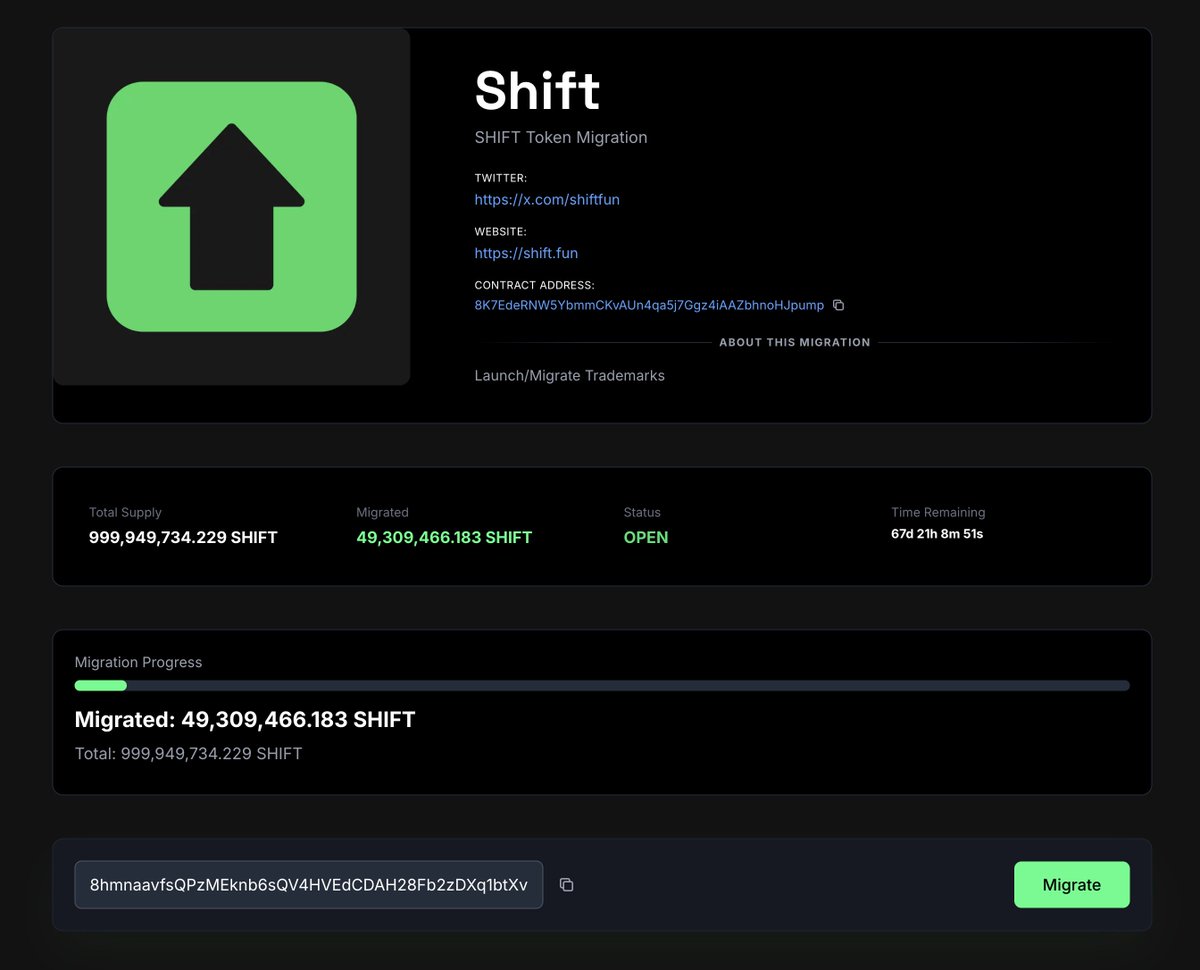Click 'Total: 999,949,734.229 SHIFT' text
Screen dimensions: 1200x970
click(188, 753)
